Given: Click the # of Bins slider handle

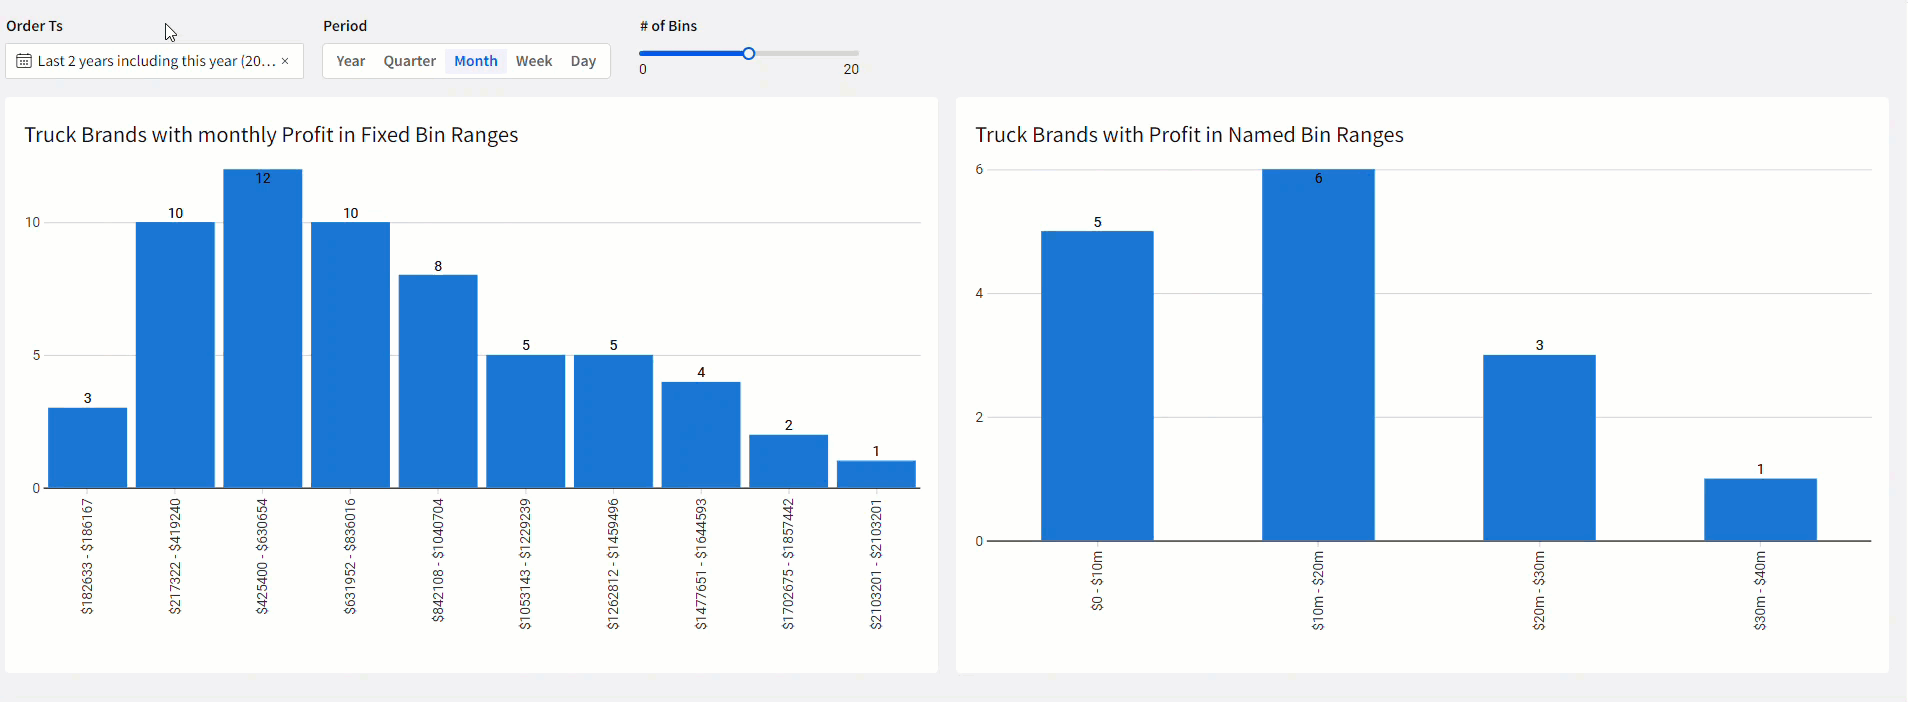Looking at the screenshot, I should coord(748,53).
